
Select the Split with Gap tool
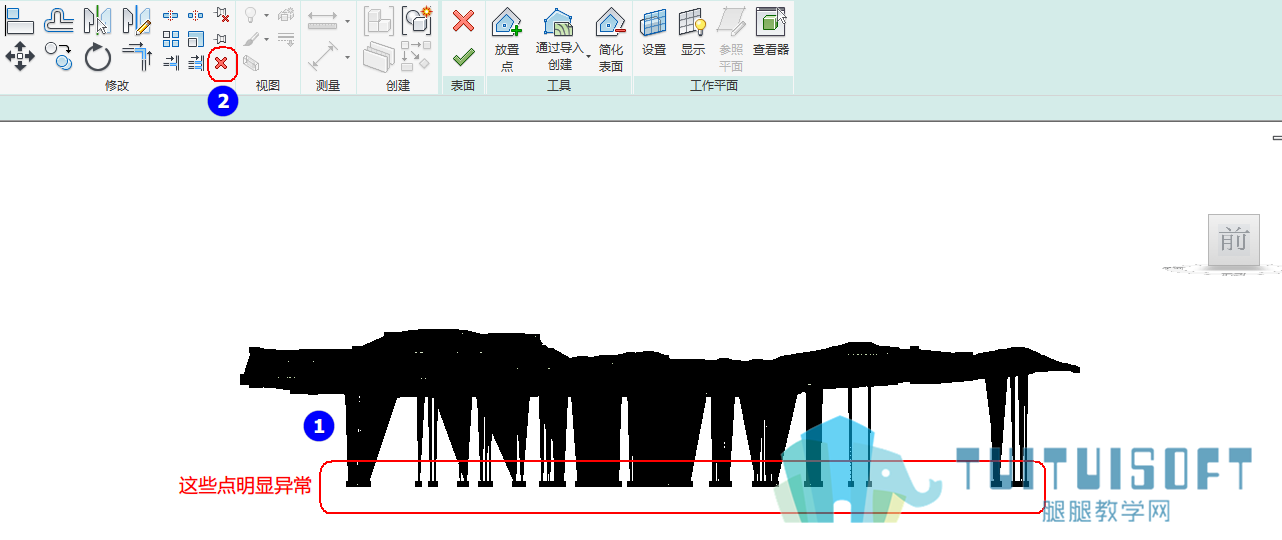click(x=196, y=15)
